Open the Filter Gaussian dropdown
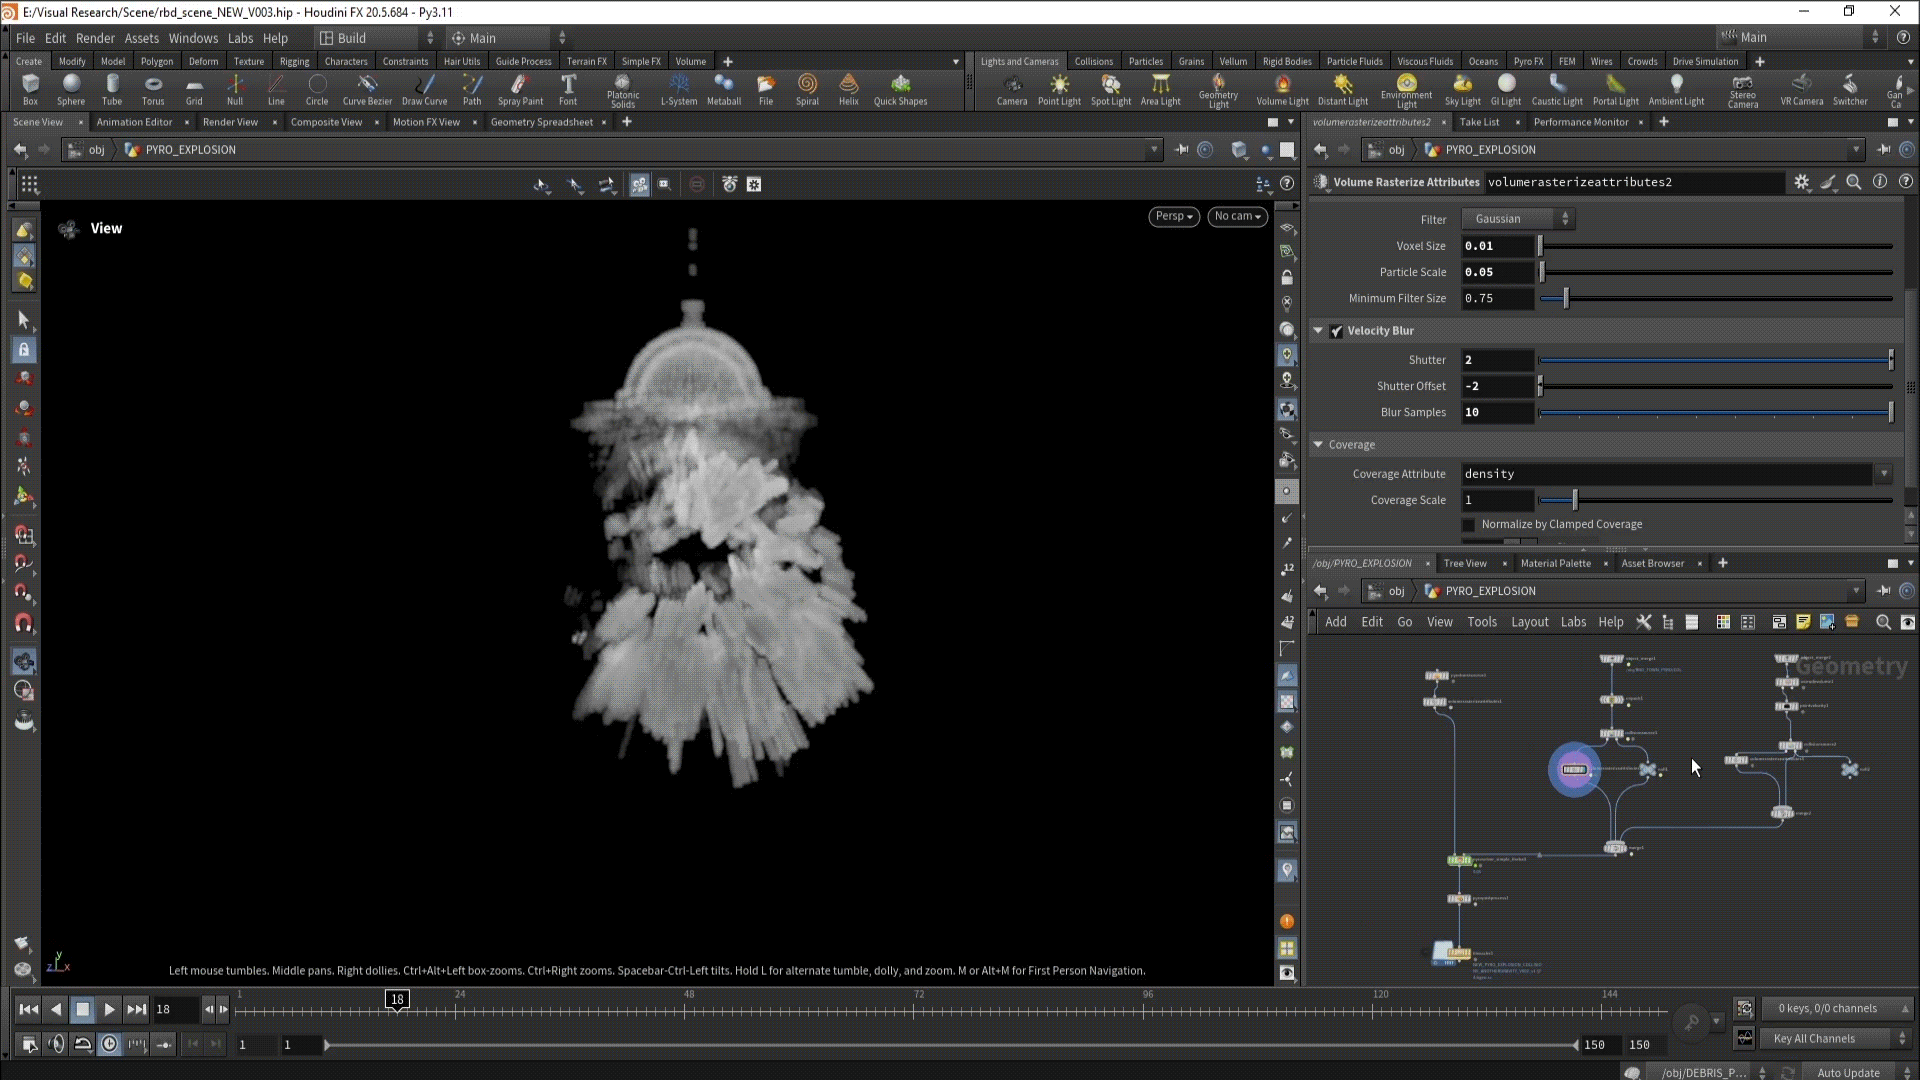Viewport: 1920px width, 1080px height. point(1517,219)
